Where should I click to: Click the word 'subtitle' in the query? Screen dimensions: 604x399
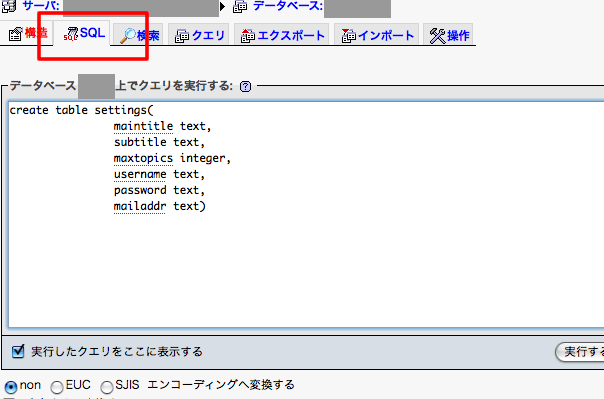pos(140,142)
